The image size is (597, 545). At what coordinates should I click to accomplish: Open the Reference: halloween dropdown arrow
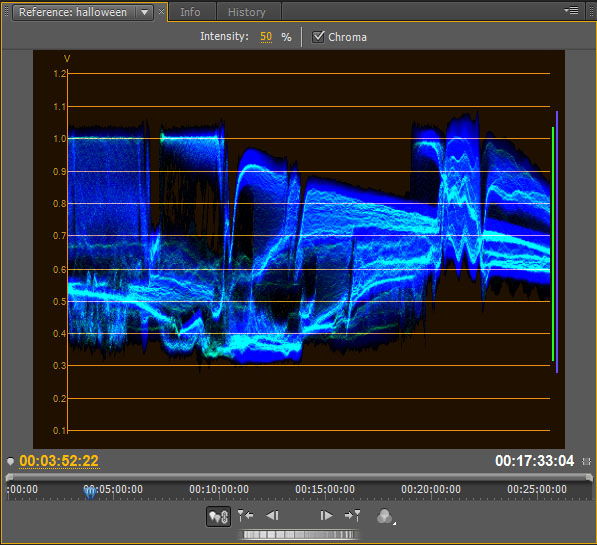(x=144, y=12)
